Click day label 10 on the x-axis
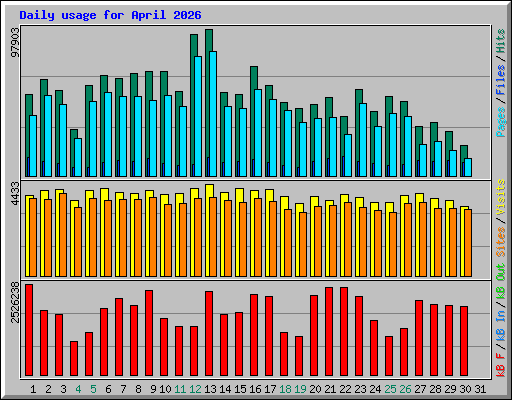Screen dimensions: 512x400 point(165,389)
